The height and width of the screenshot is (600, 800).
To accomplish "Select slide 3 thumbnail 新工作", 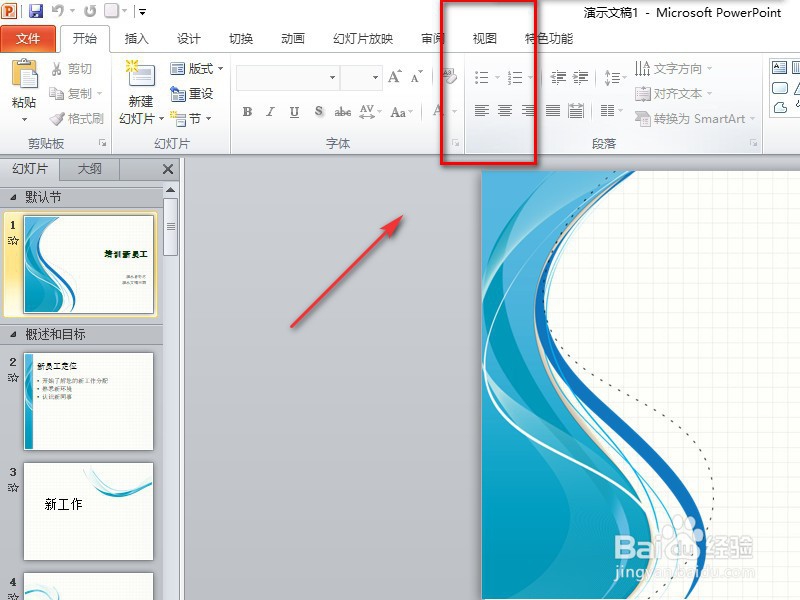I will point(89,511).
